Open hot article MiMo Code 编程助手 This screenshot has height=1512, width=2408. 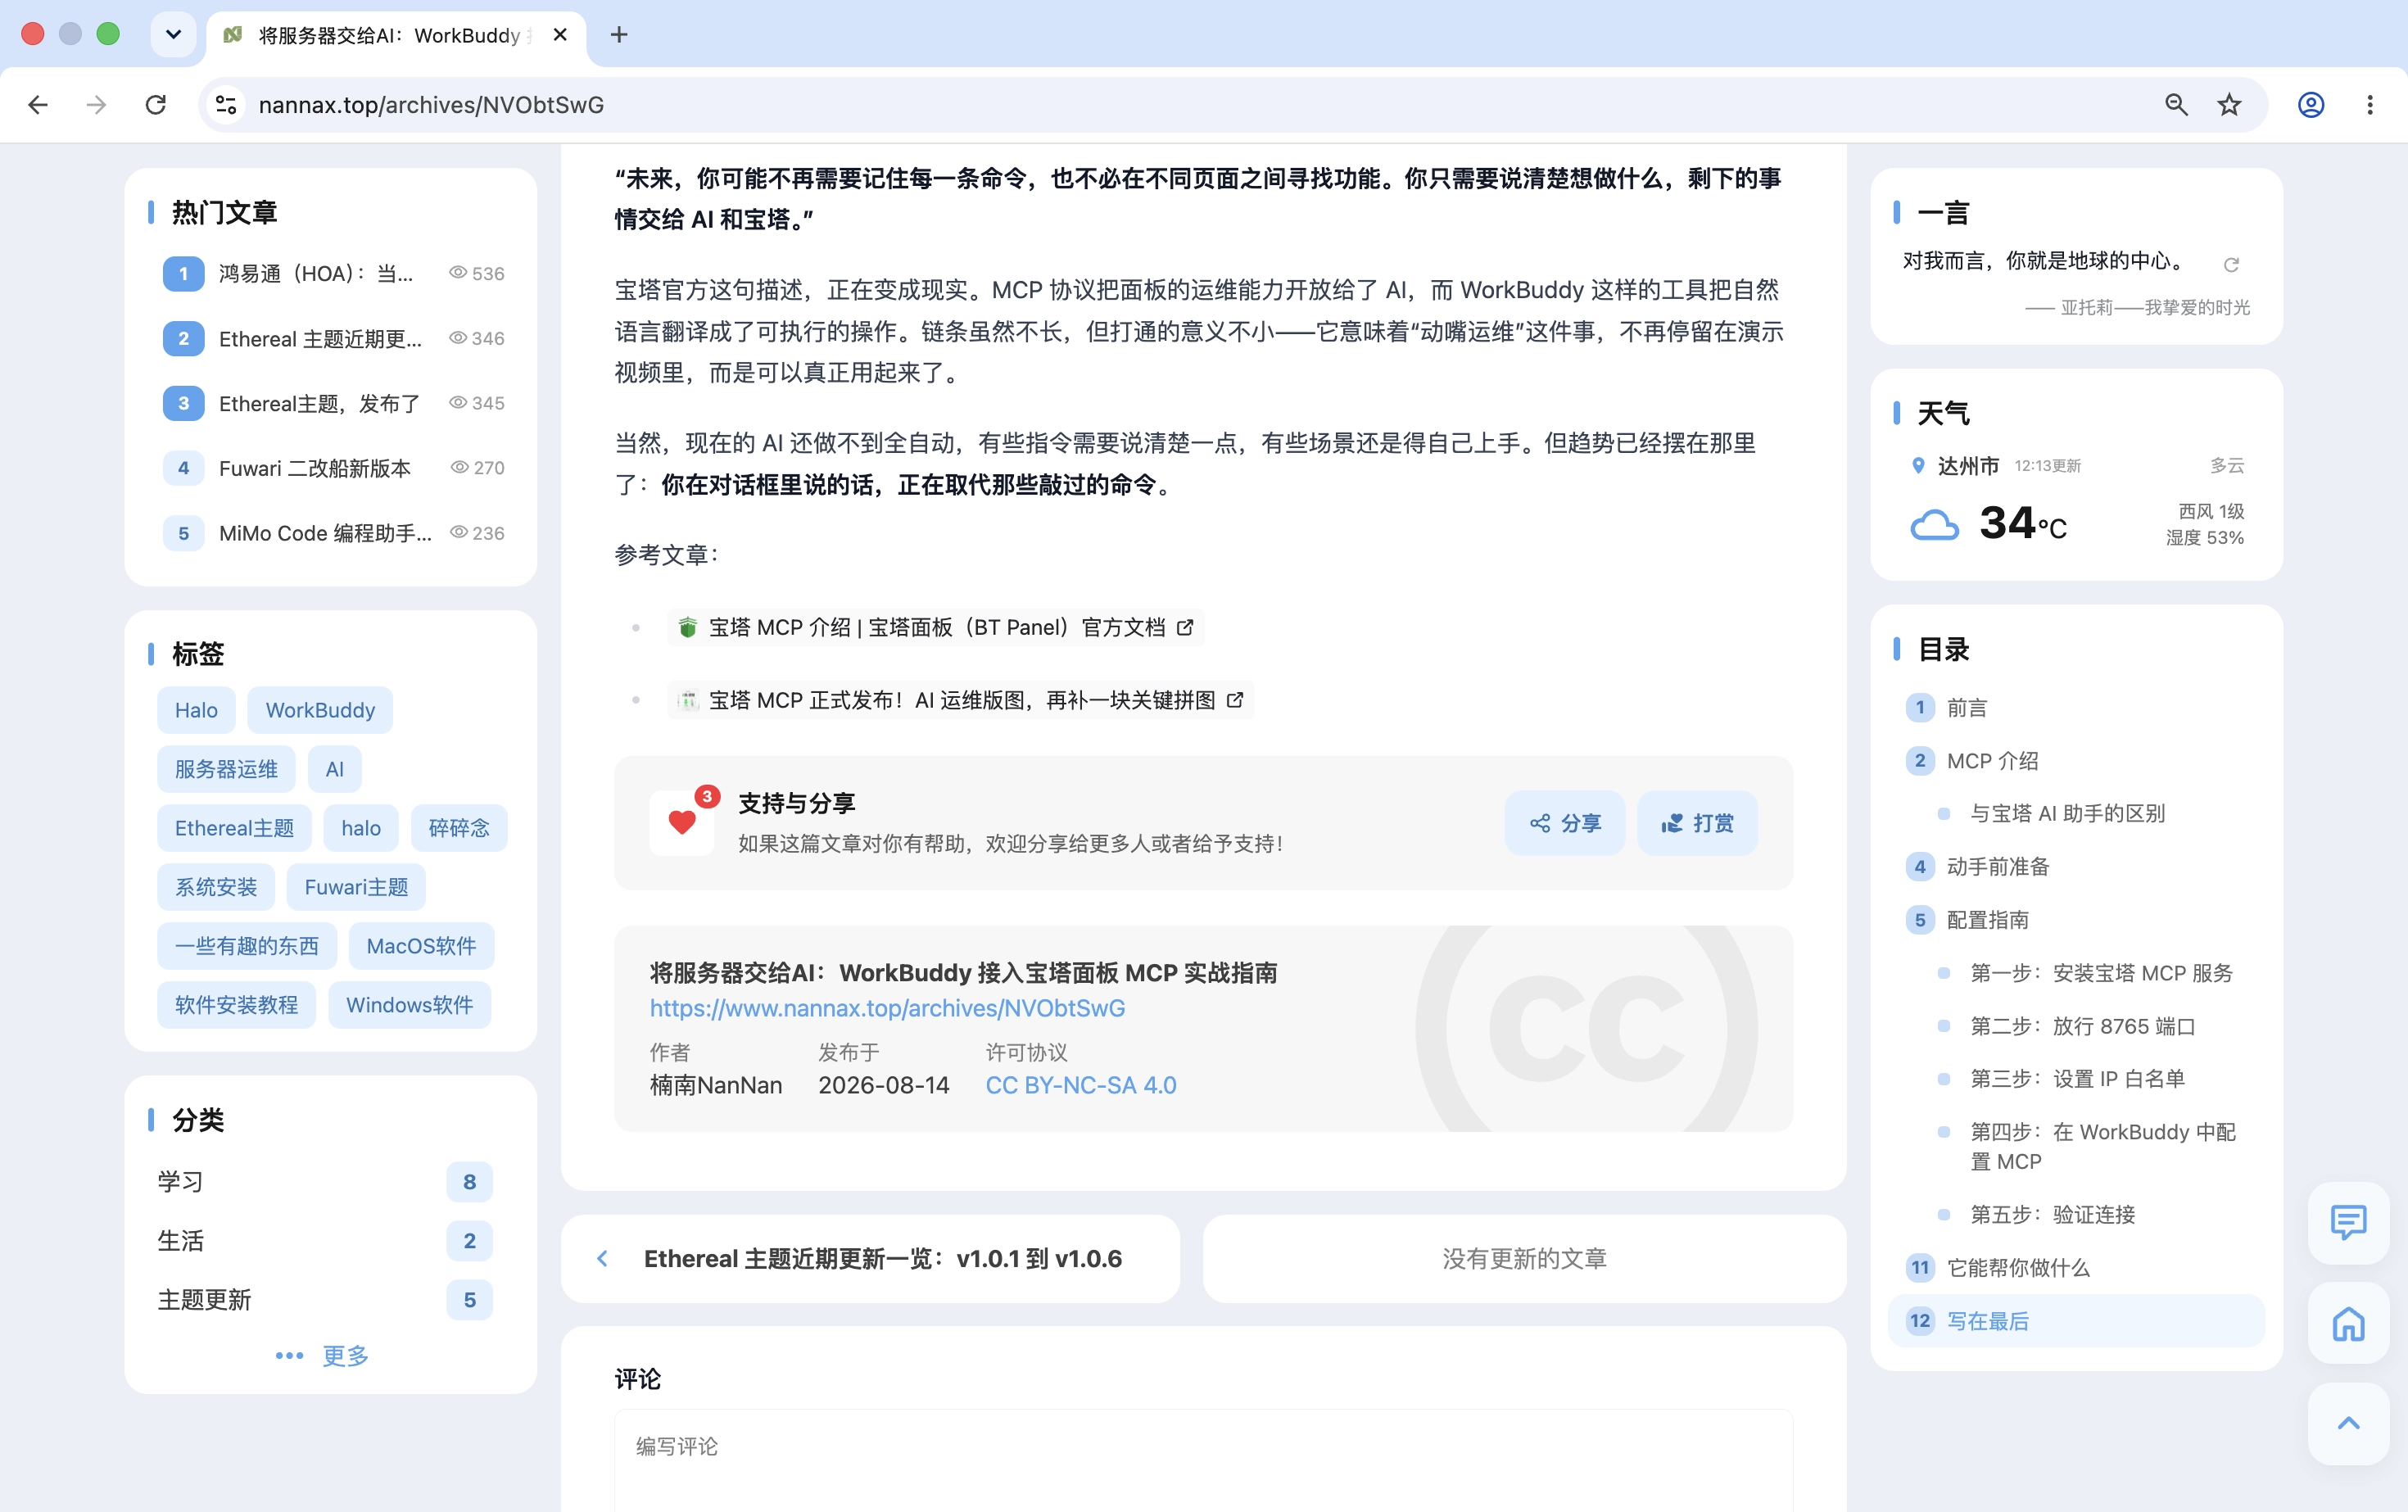point(333,533)
